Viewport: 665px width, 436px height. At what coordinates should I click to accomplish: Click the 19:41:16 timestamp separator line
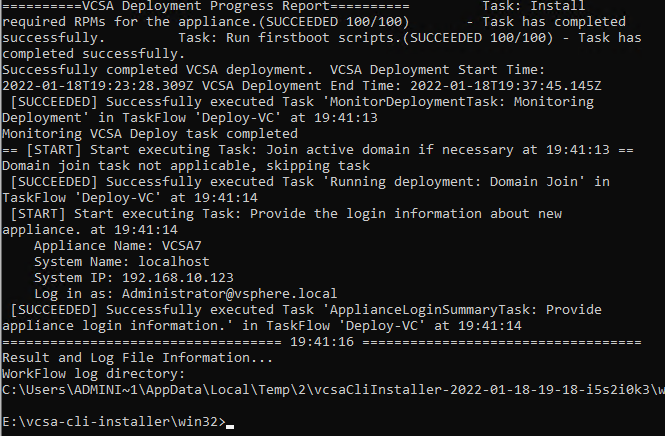(321, 342)
